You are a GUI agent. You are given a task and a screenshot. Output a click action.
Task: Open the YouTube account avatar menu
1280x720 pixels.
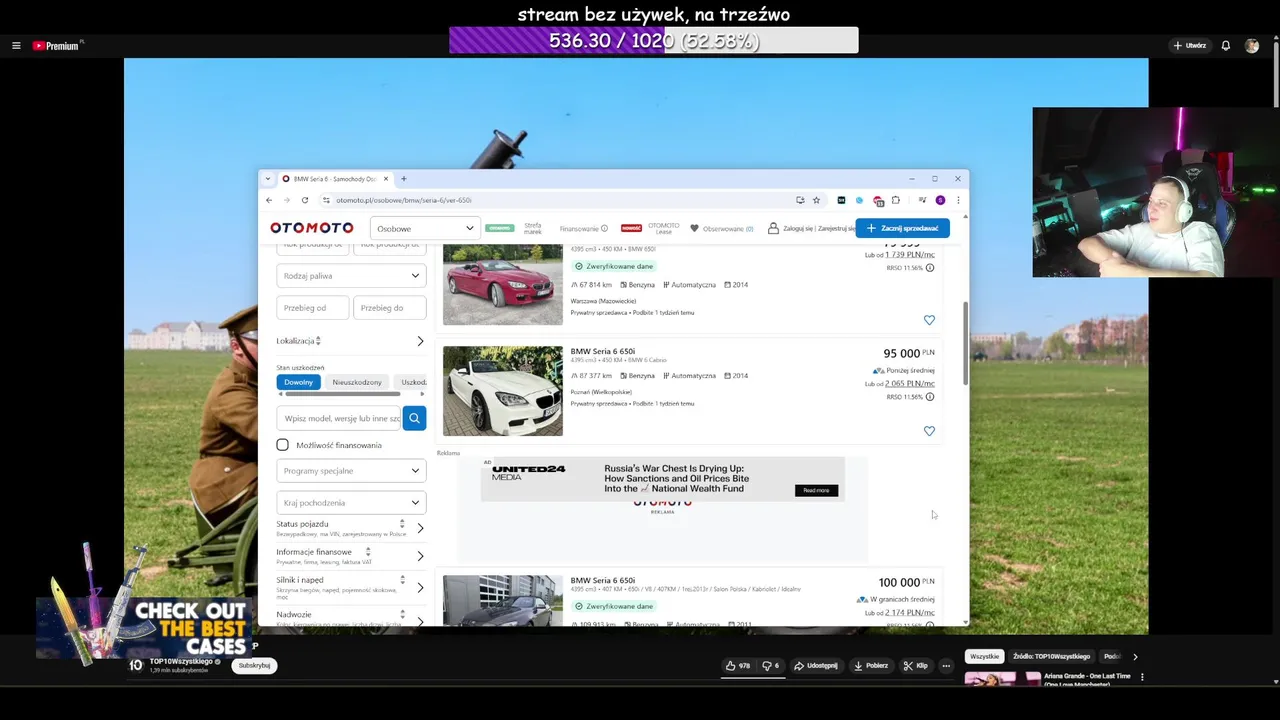1252,46
